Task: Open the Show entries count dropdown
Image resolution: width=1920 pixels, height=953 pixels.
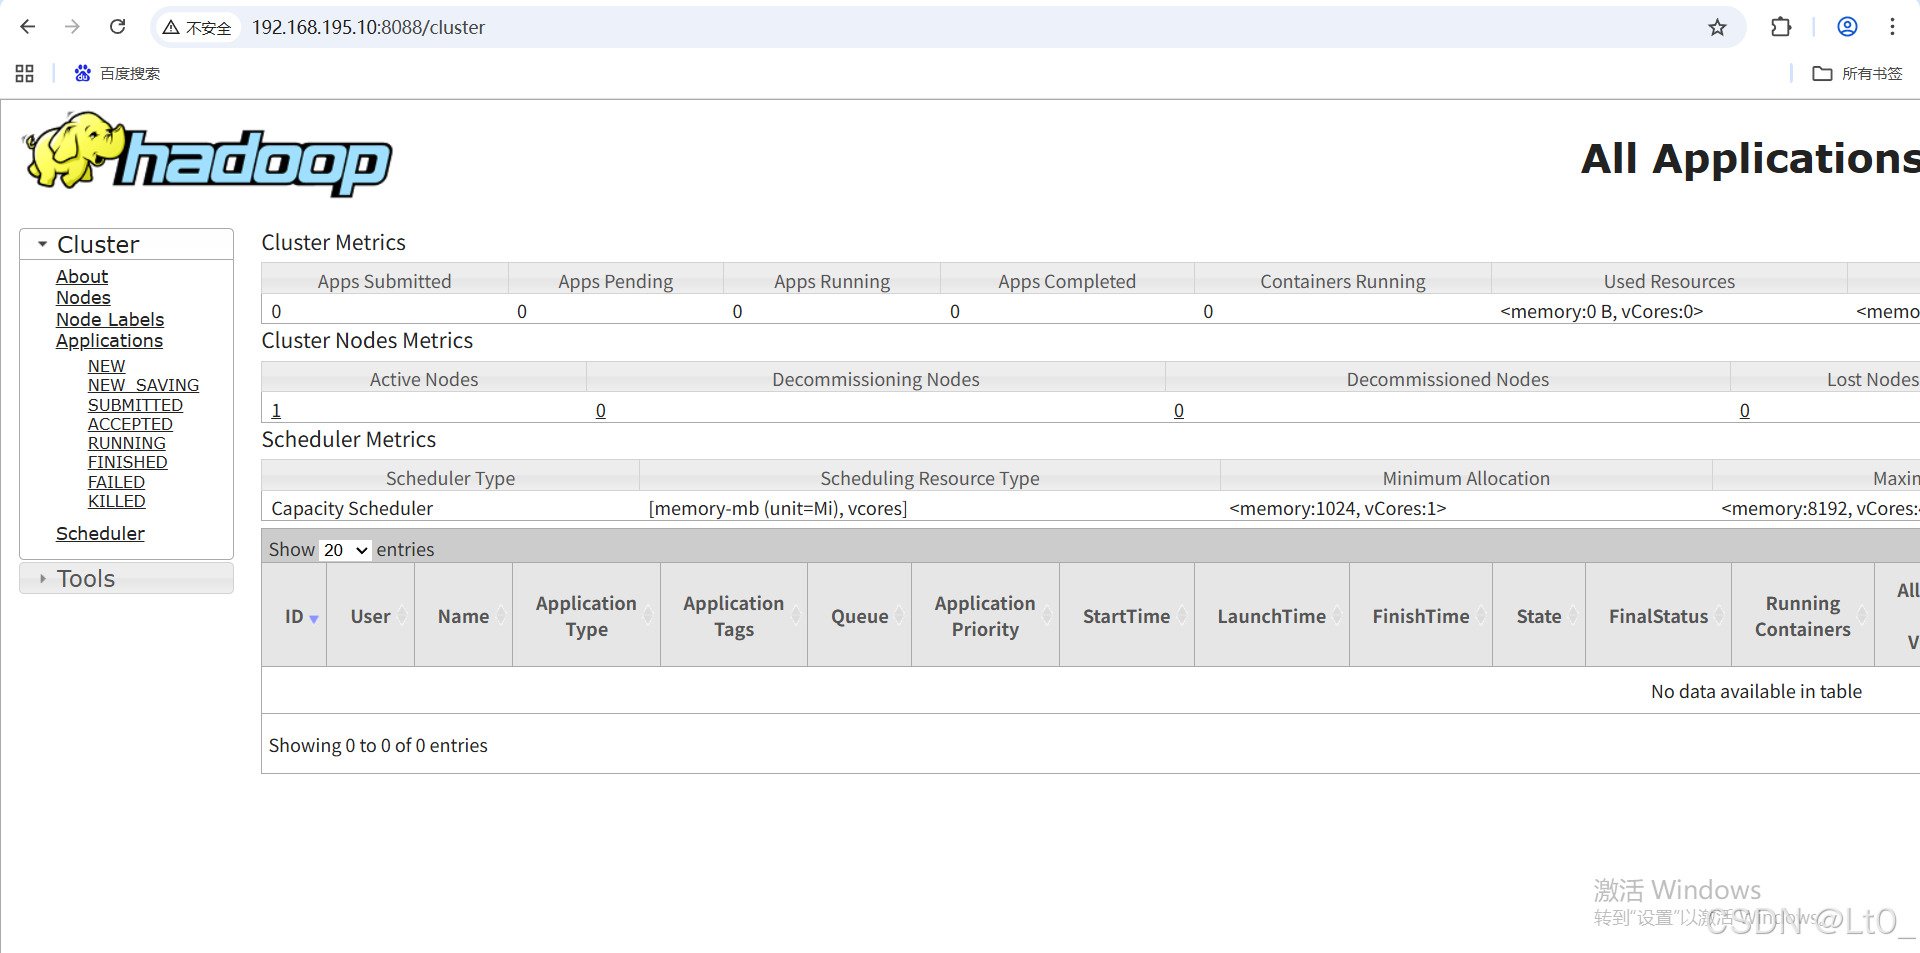Action: click(x=345, y=550)
